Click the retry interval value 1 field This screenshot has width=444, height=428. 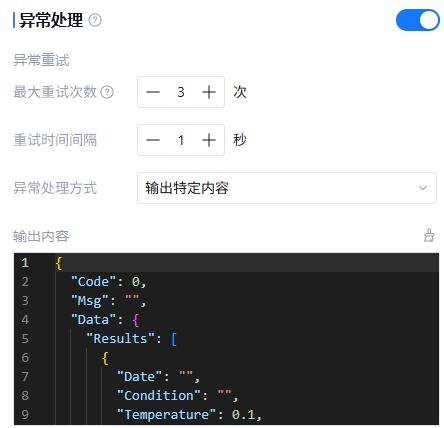pos(181,140)
